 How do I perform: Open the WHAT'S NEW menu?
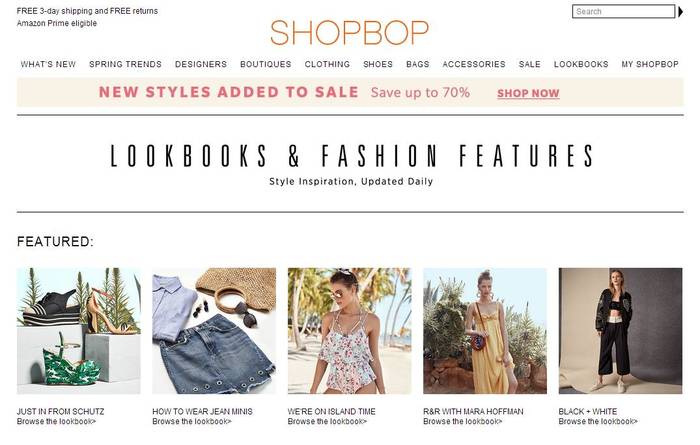point(48,64)
